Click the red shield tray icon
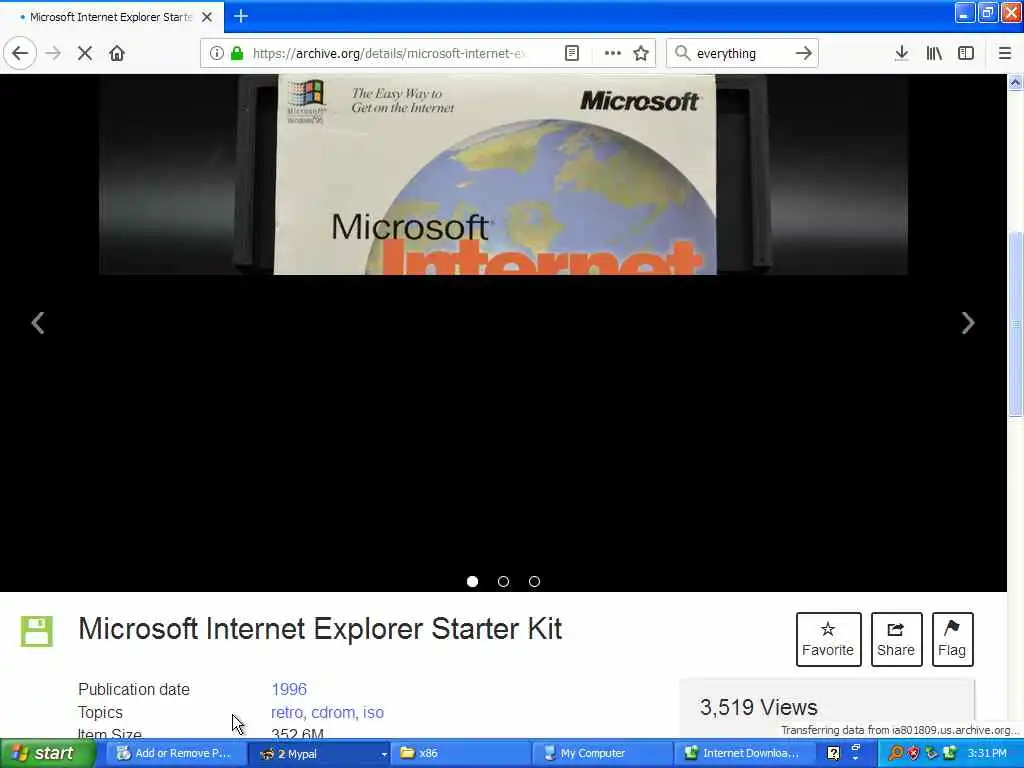 [913, 754]
